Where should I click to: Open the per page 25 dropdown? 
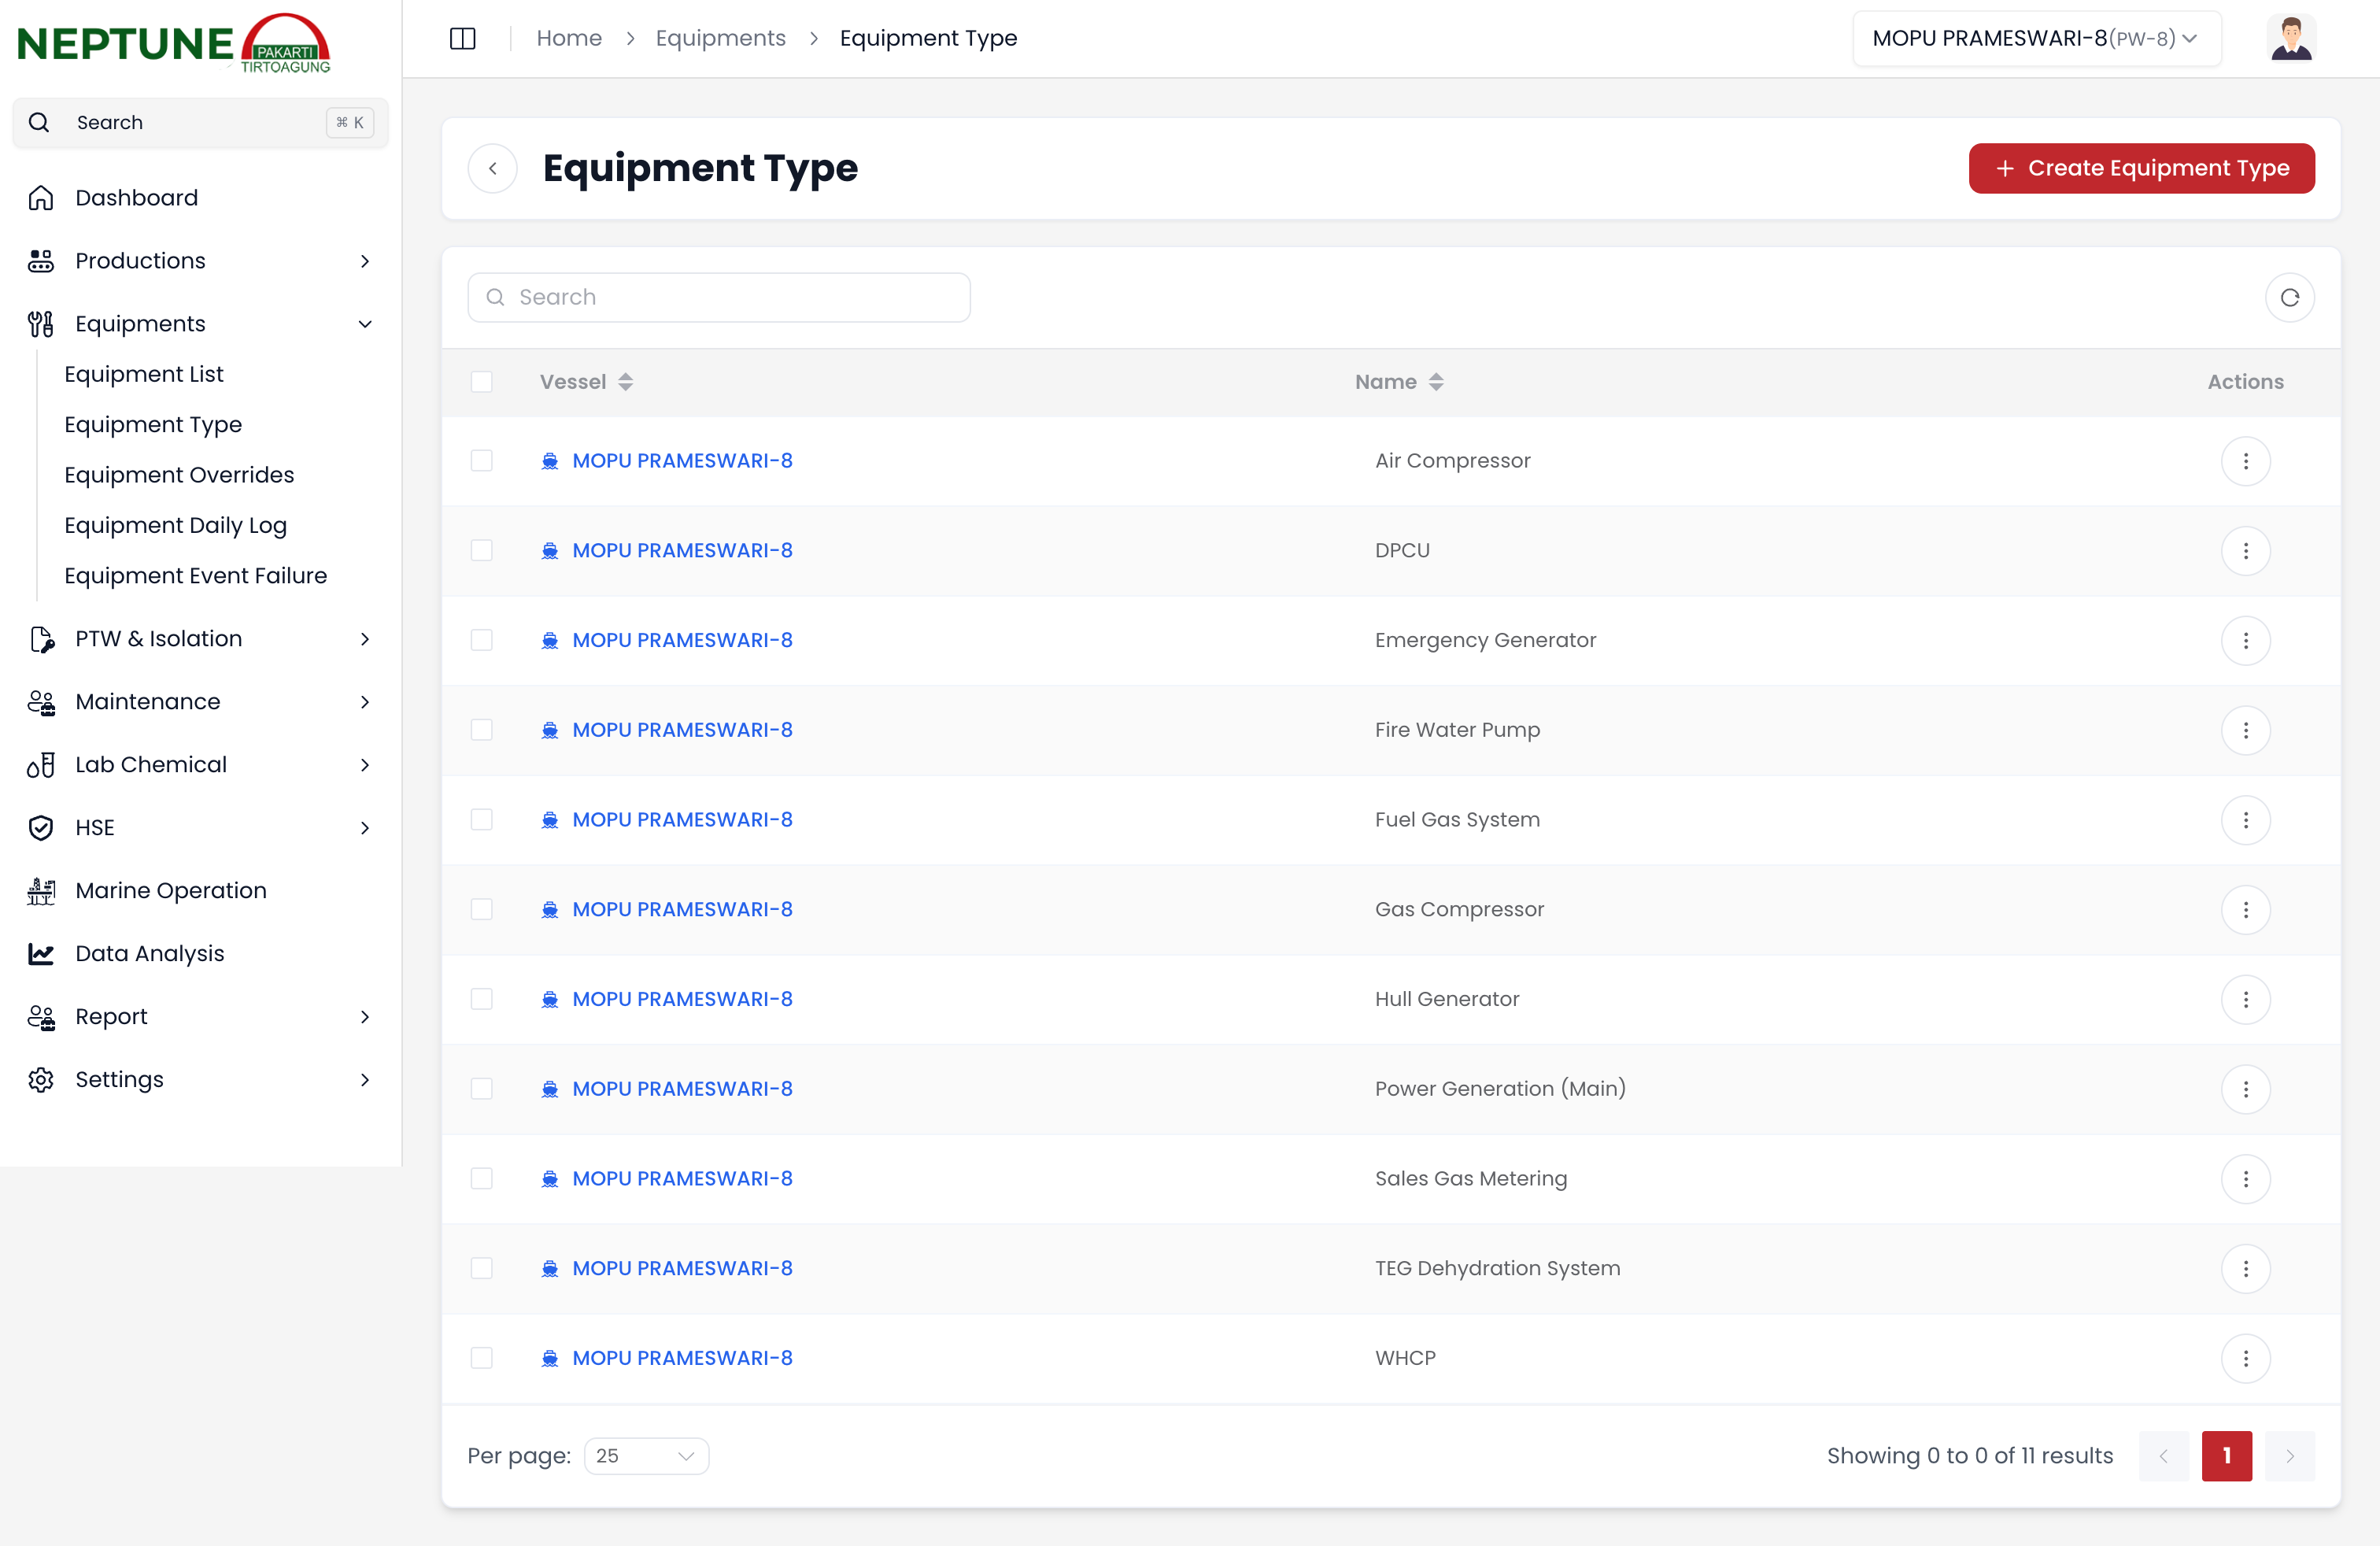coord(645,1456)
